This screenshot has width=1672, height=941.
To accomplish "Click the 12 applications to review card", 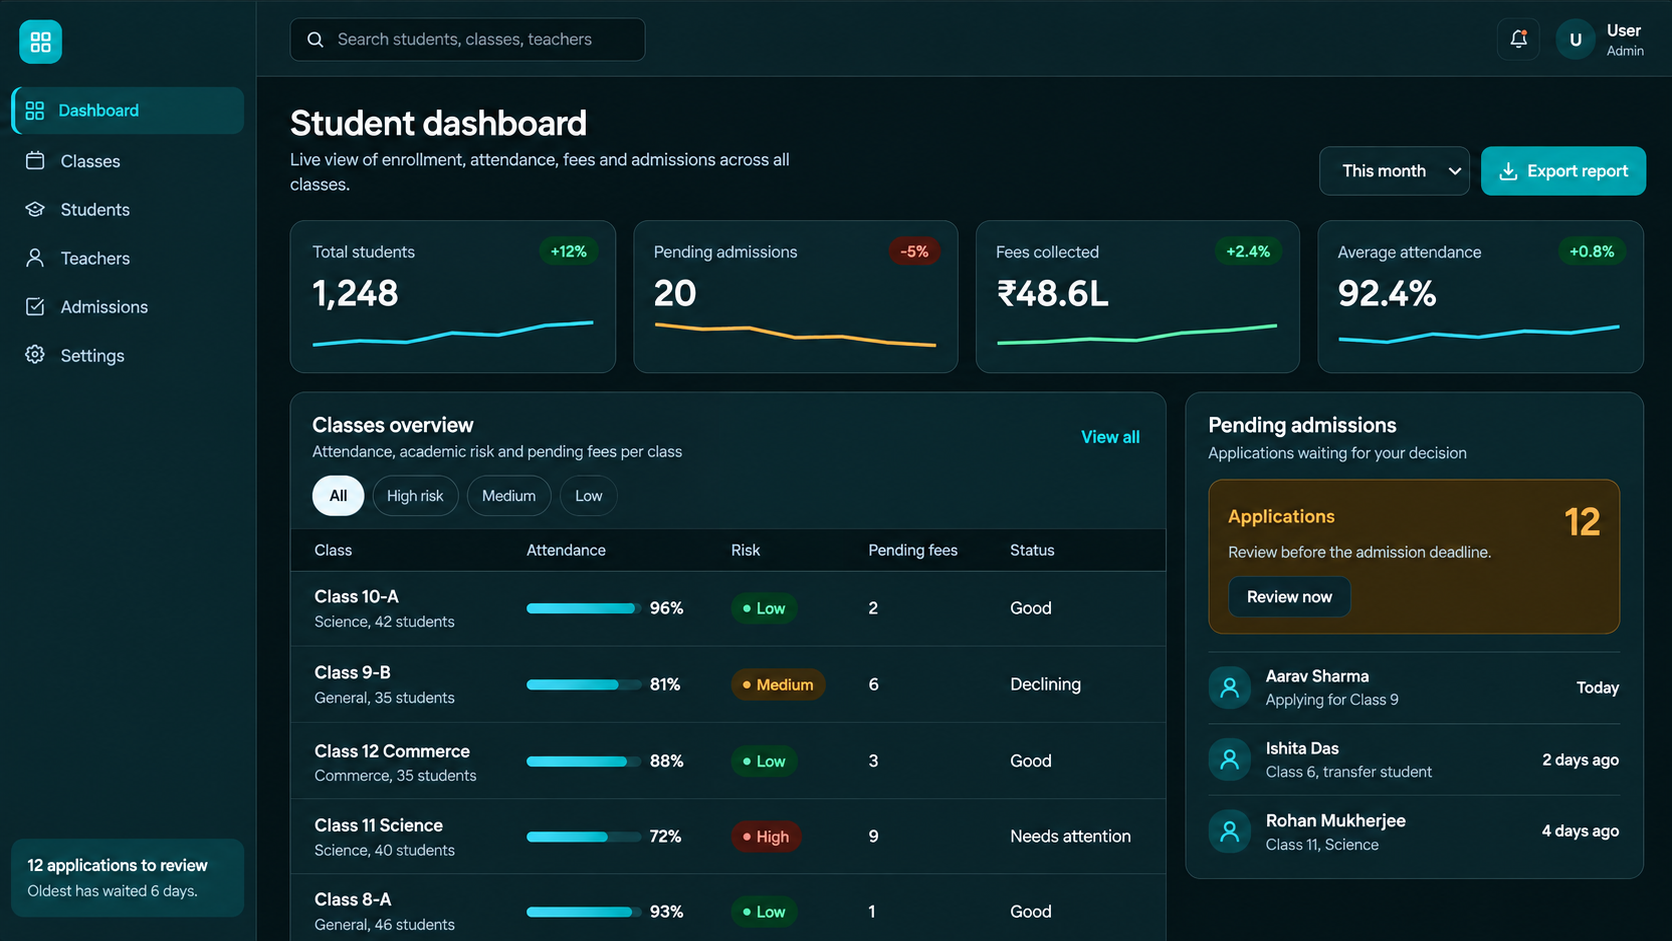I will point(127,878).
